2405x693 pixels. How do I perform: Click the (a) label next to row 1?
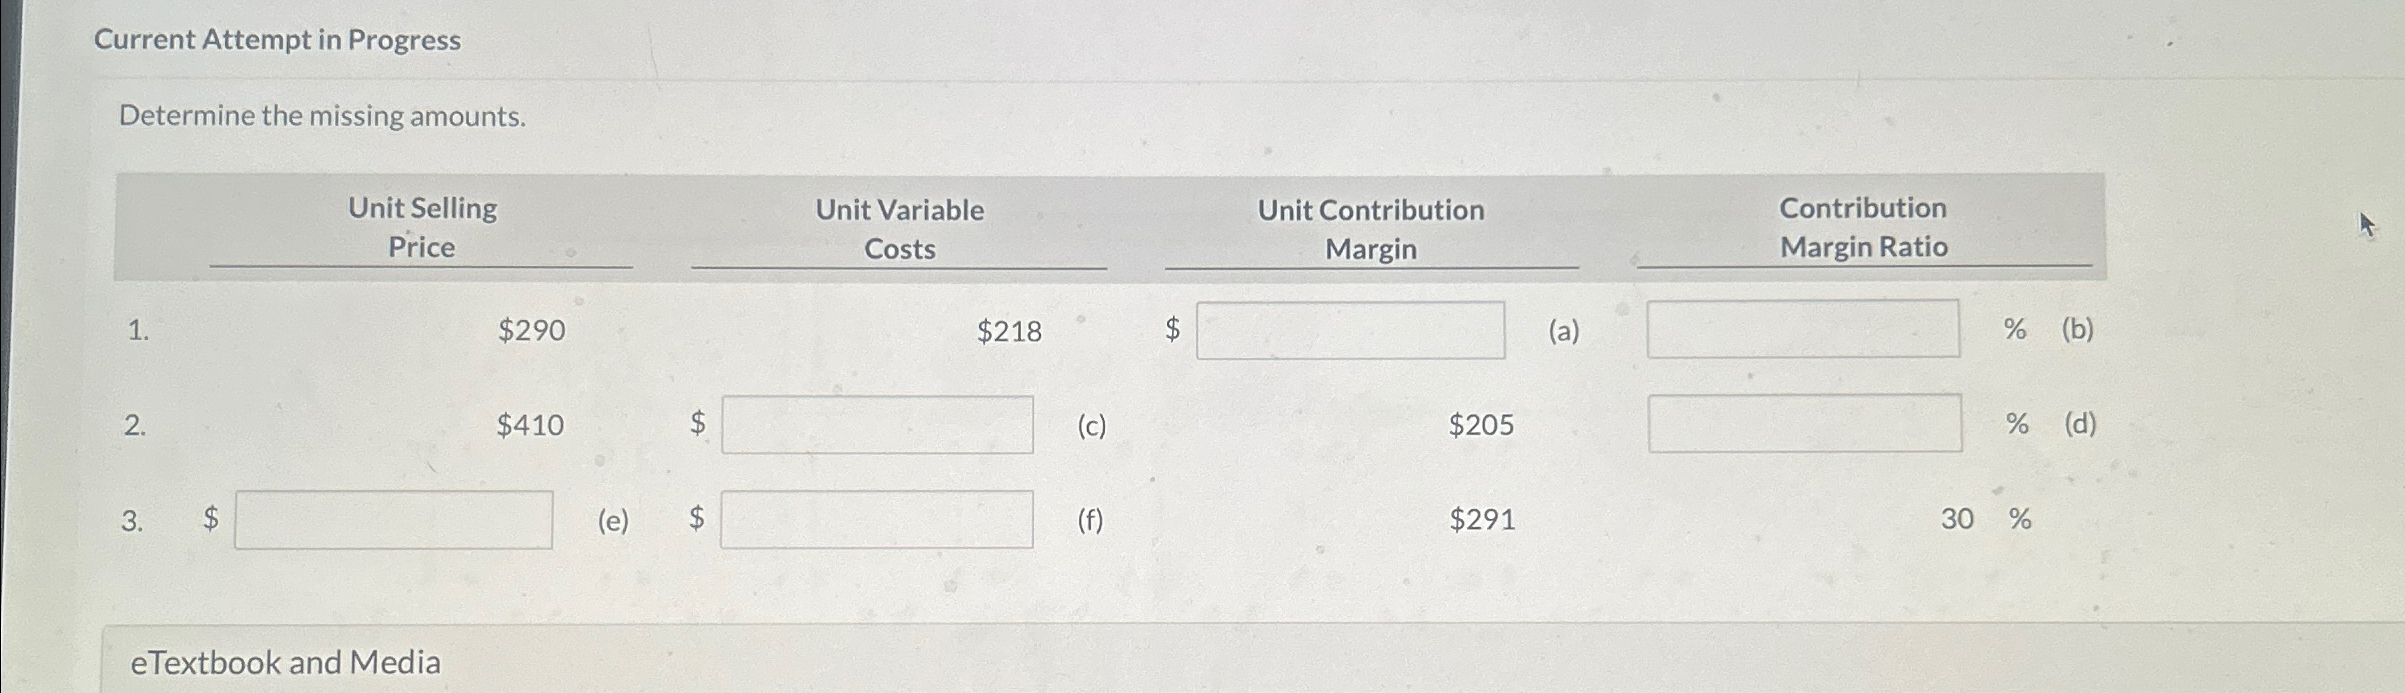click(1562, 331)
